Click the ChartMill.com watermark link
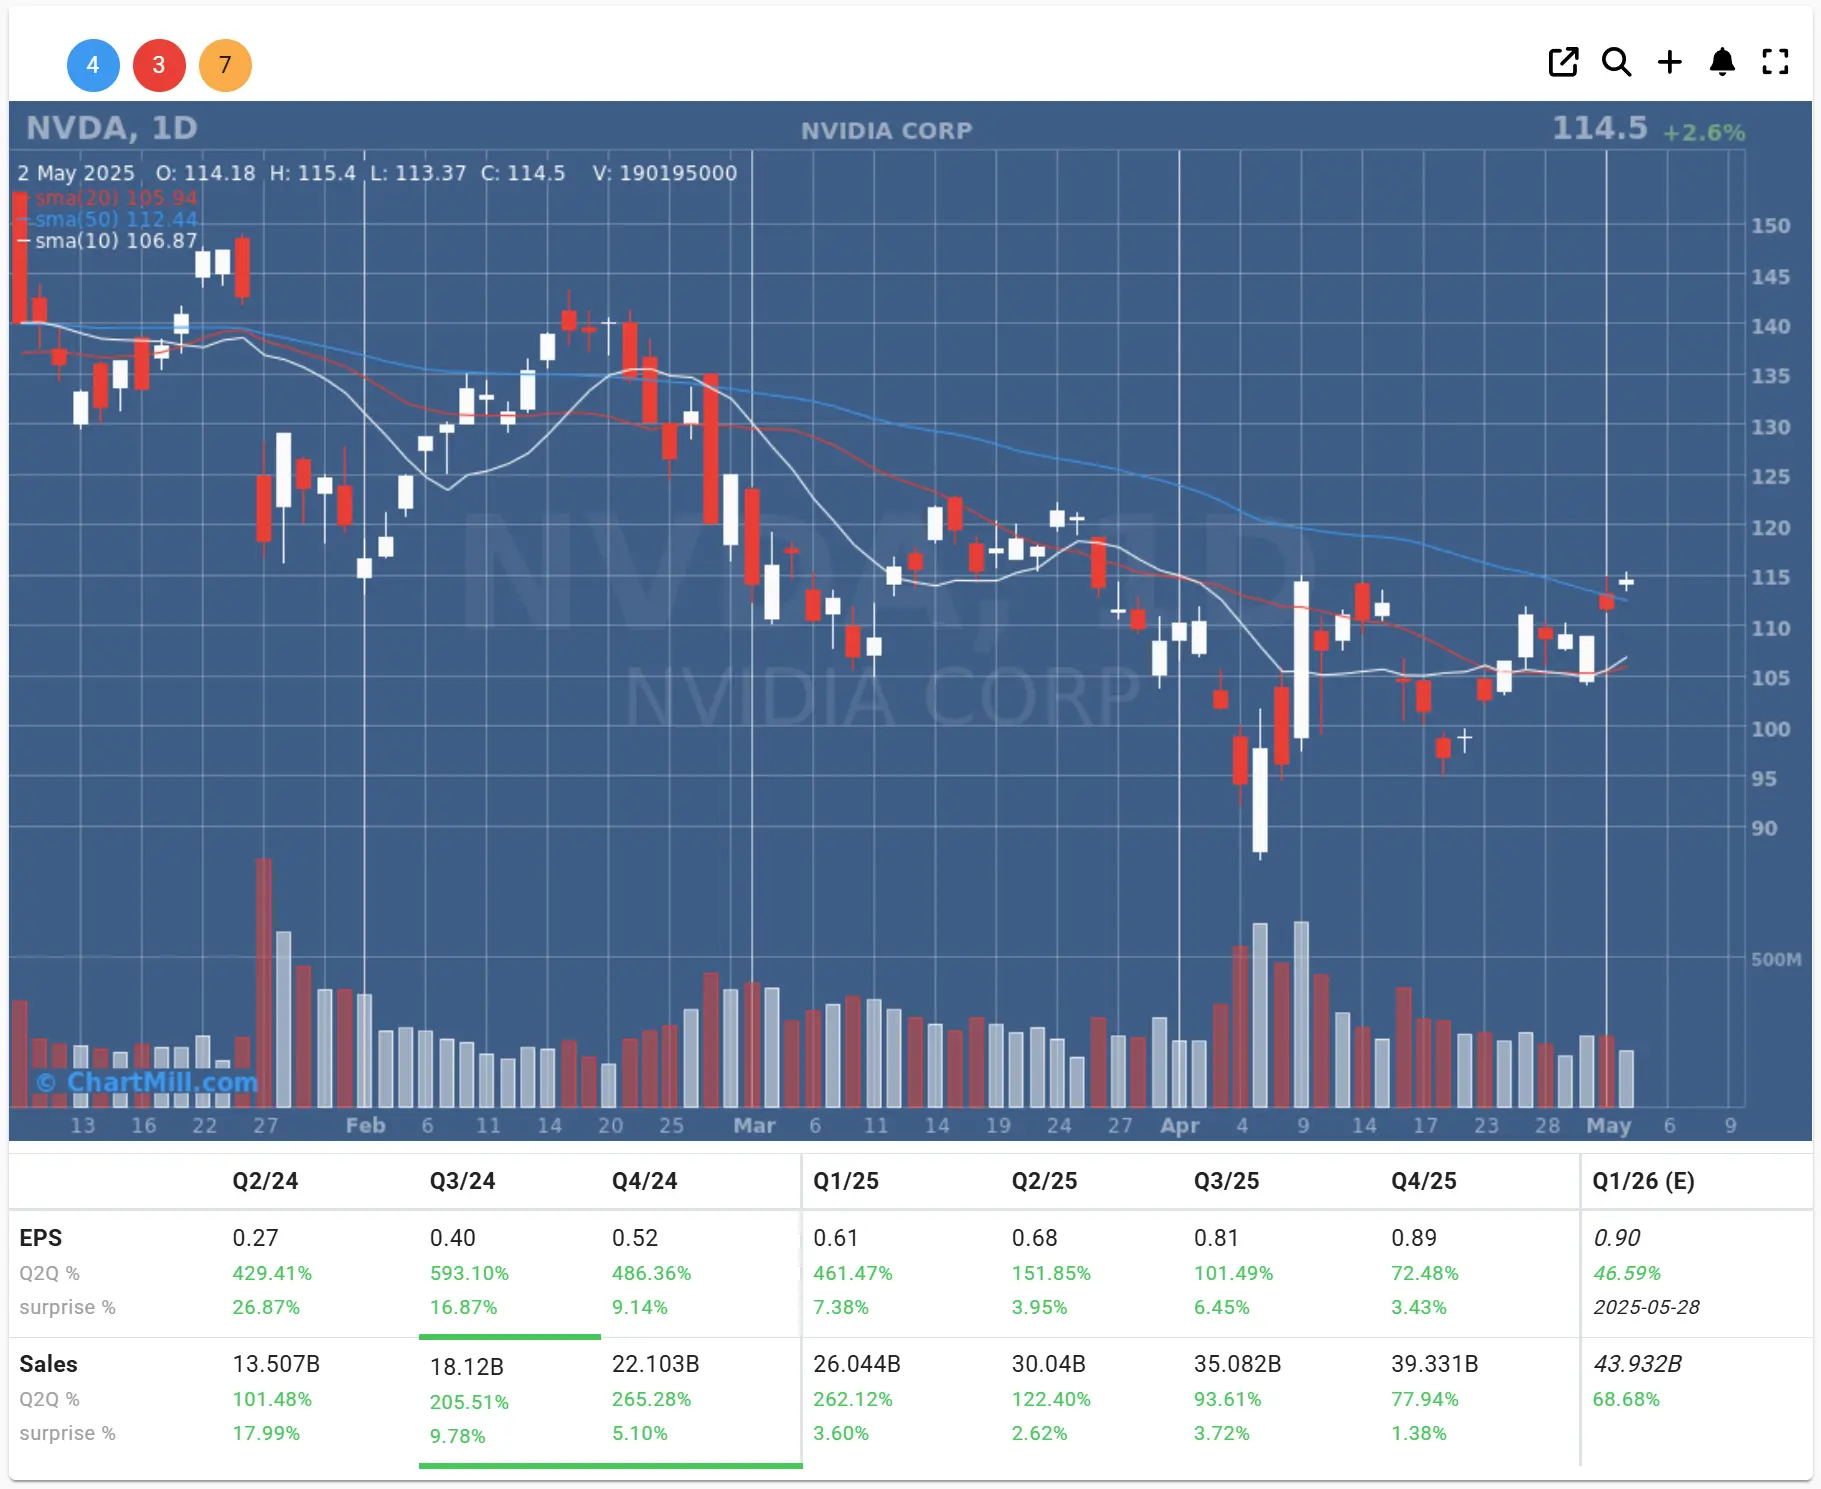 click(147, 1082)
